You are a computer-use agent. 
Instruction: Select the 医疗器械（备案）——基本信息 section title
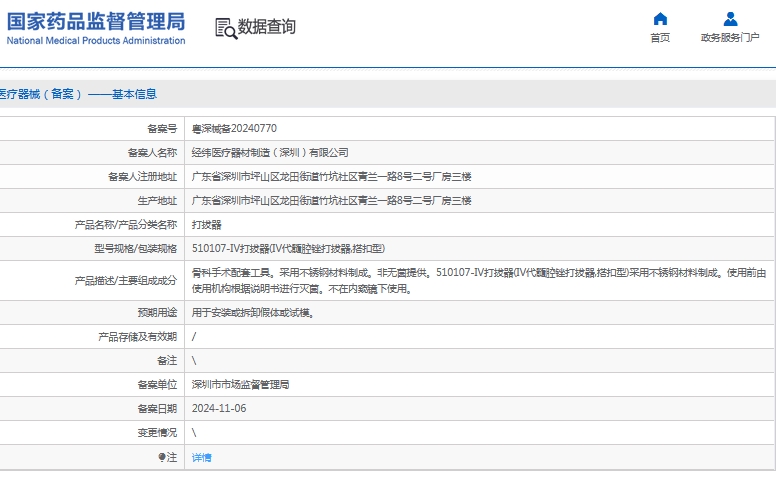78,94
